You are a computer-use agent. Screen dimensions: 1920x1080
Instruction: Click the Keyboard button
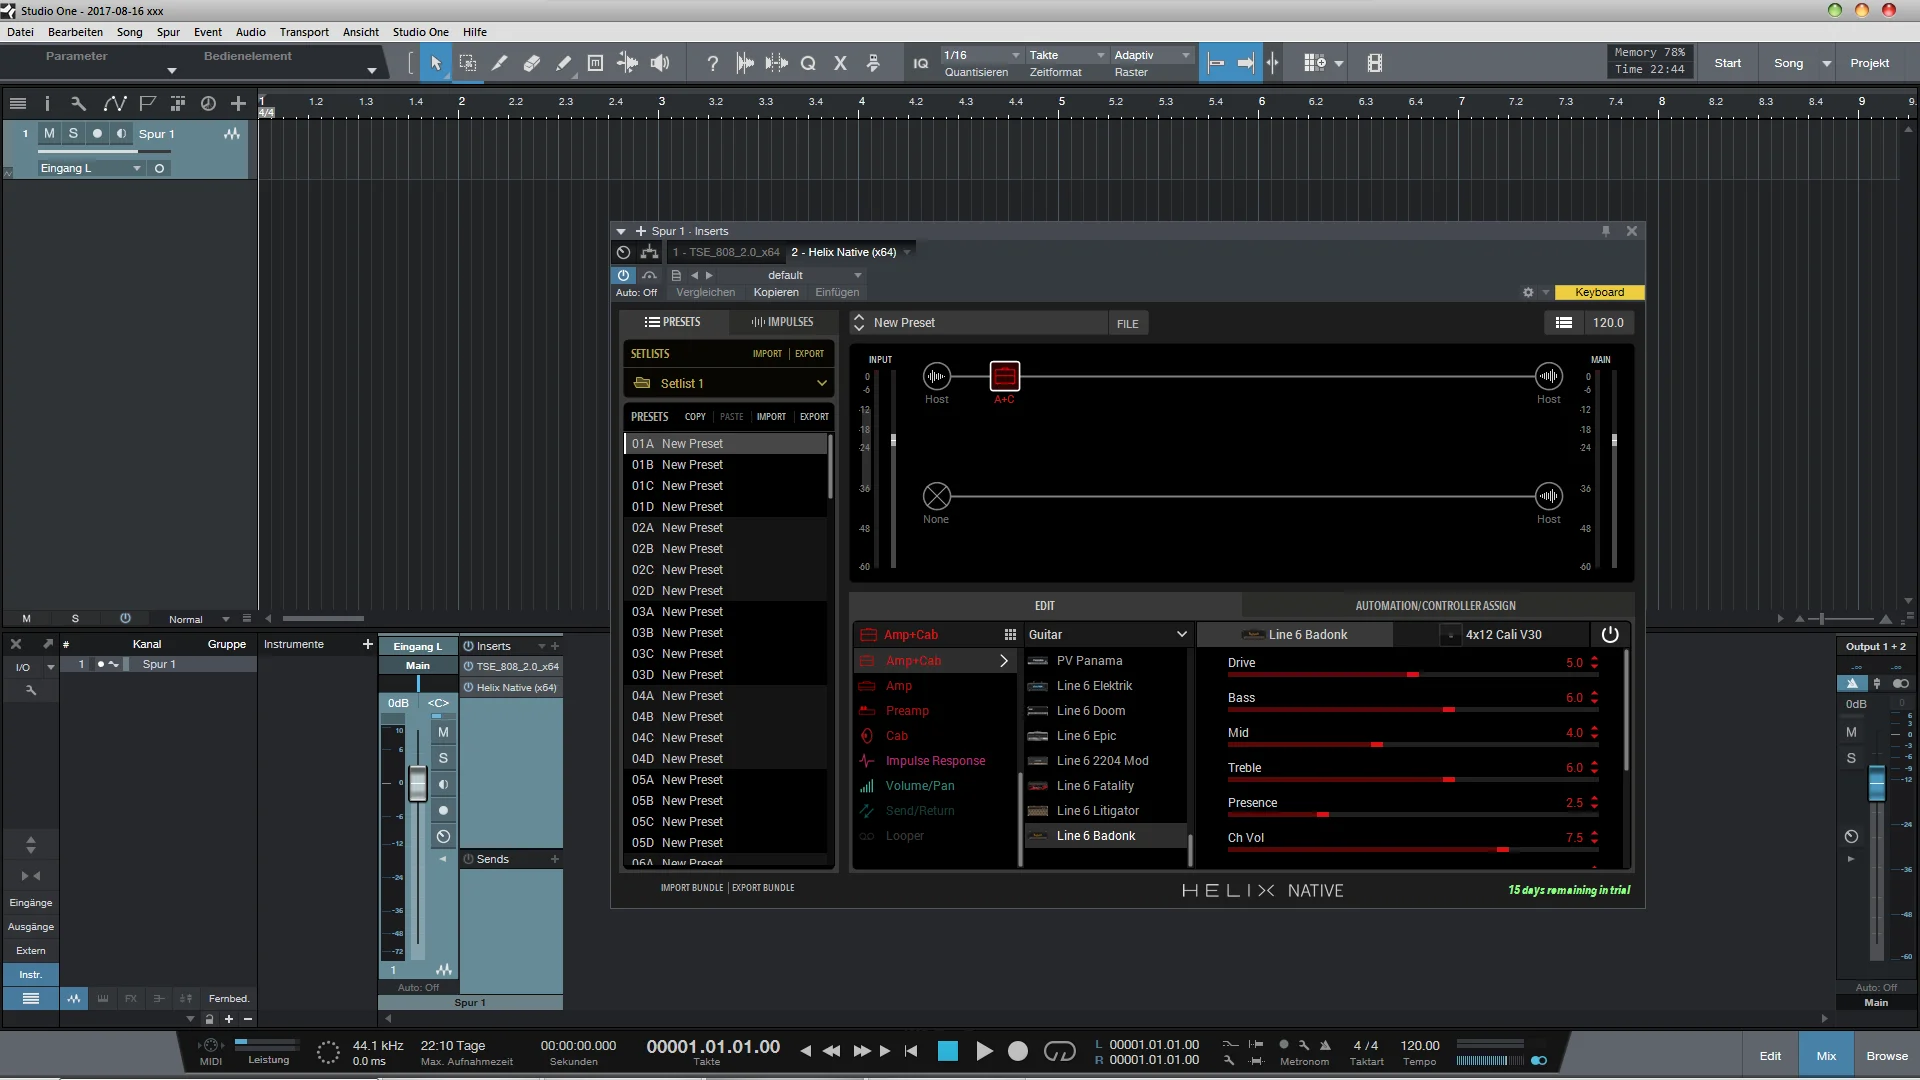pos(1599,292)
